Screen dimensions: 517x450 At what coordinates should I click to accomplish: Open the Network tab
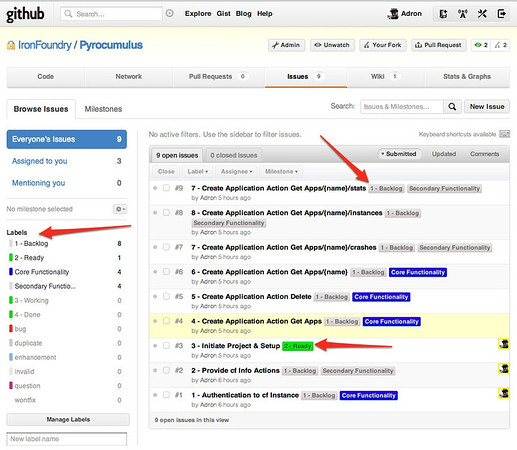(x=129, y=77)
